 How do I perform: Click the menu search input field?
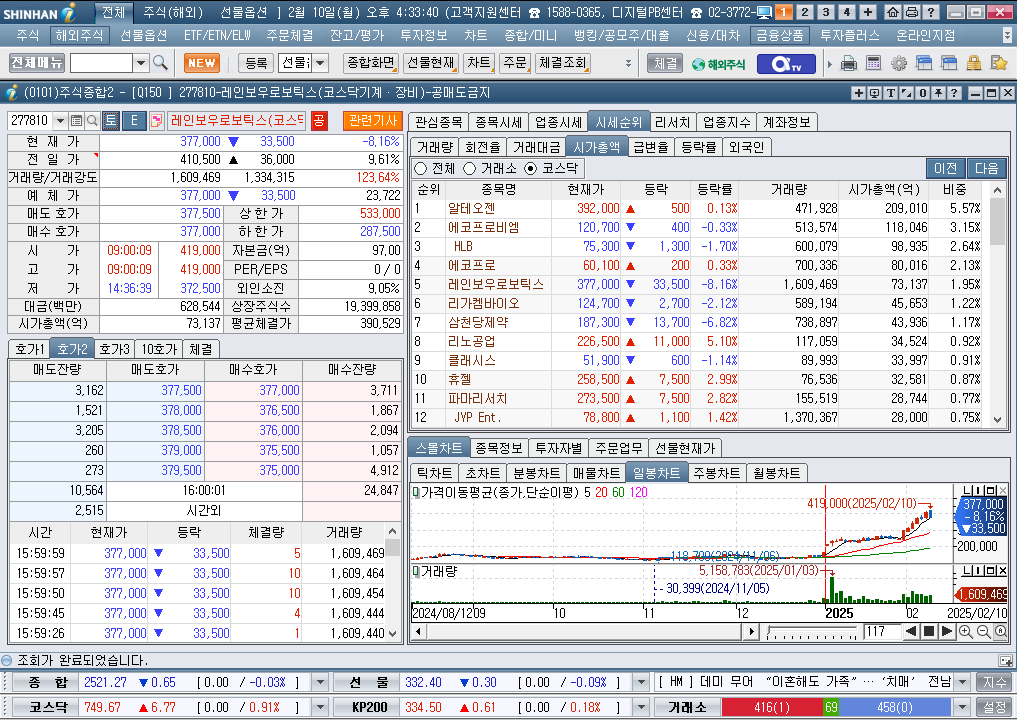pyautogui.click(x=101, y=63)
